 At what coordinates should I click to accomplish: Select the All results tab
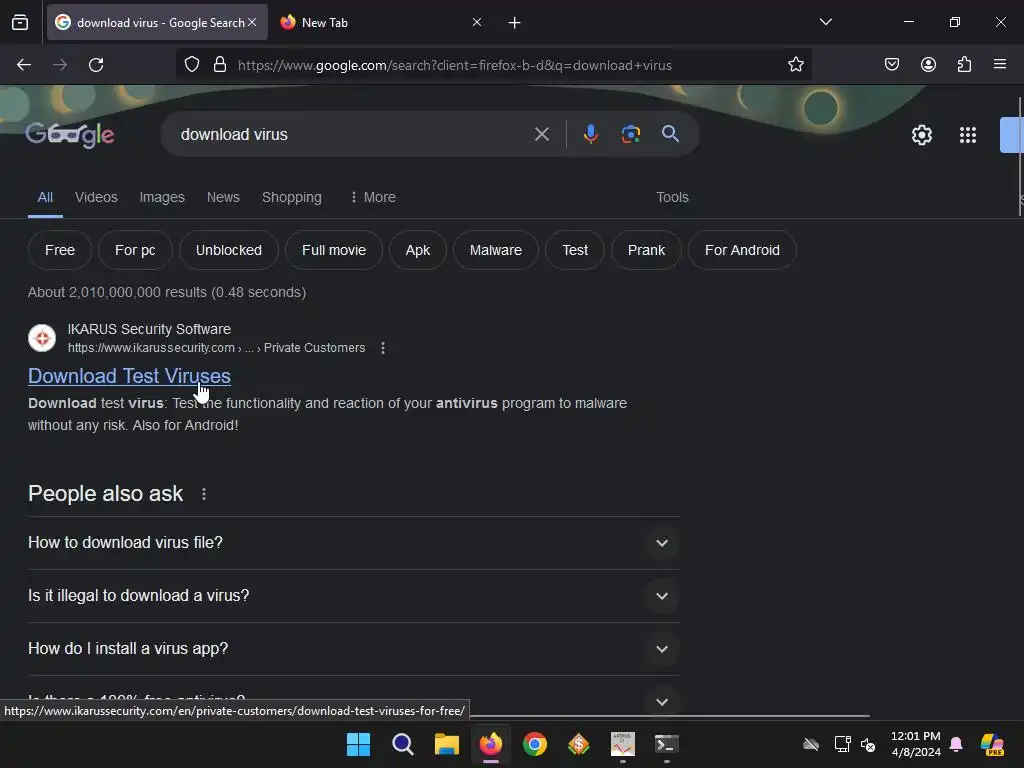point(45,197)
